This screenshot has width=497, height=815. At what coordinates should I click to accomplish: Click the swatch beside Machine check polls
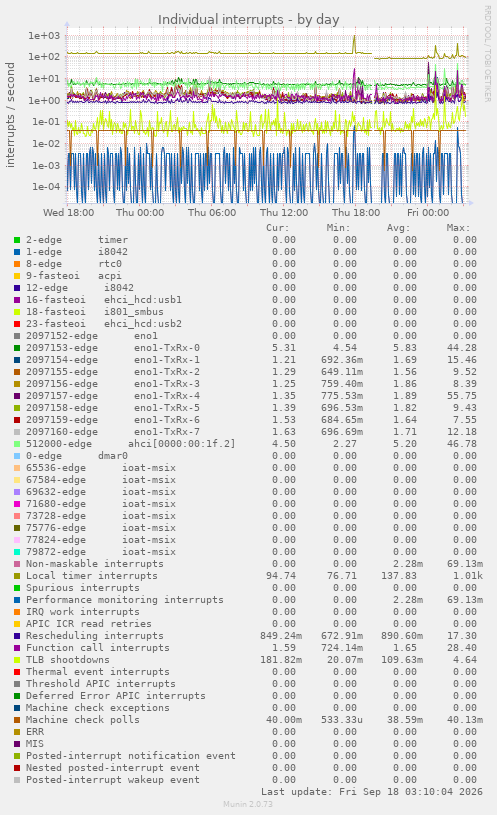pos(17,720)
